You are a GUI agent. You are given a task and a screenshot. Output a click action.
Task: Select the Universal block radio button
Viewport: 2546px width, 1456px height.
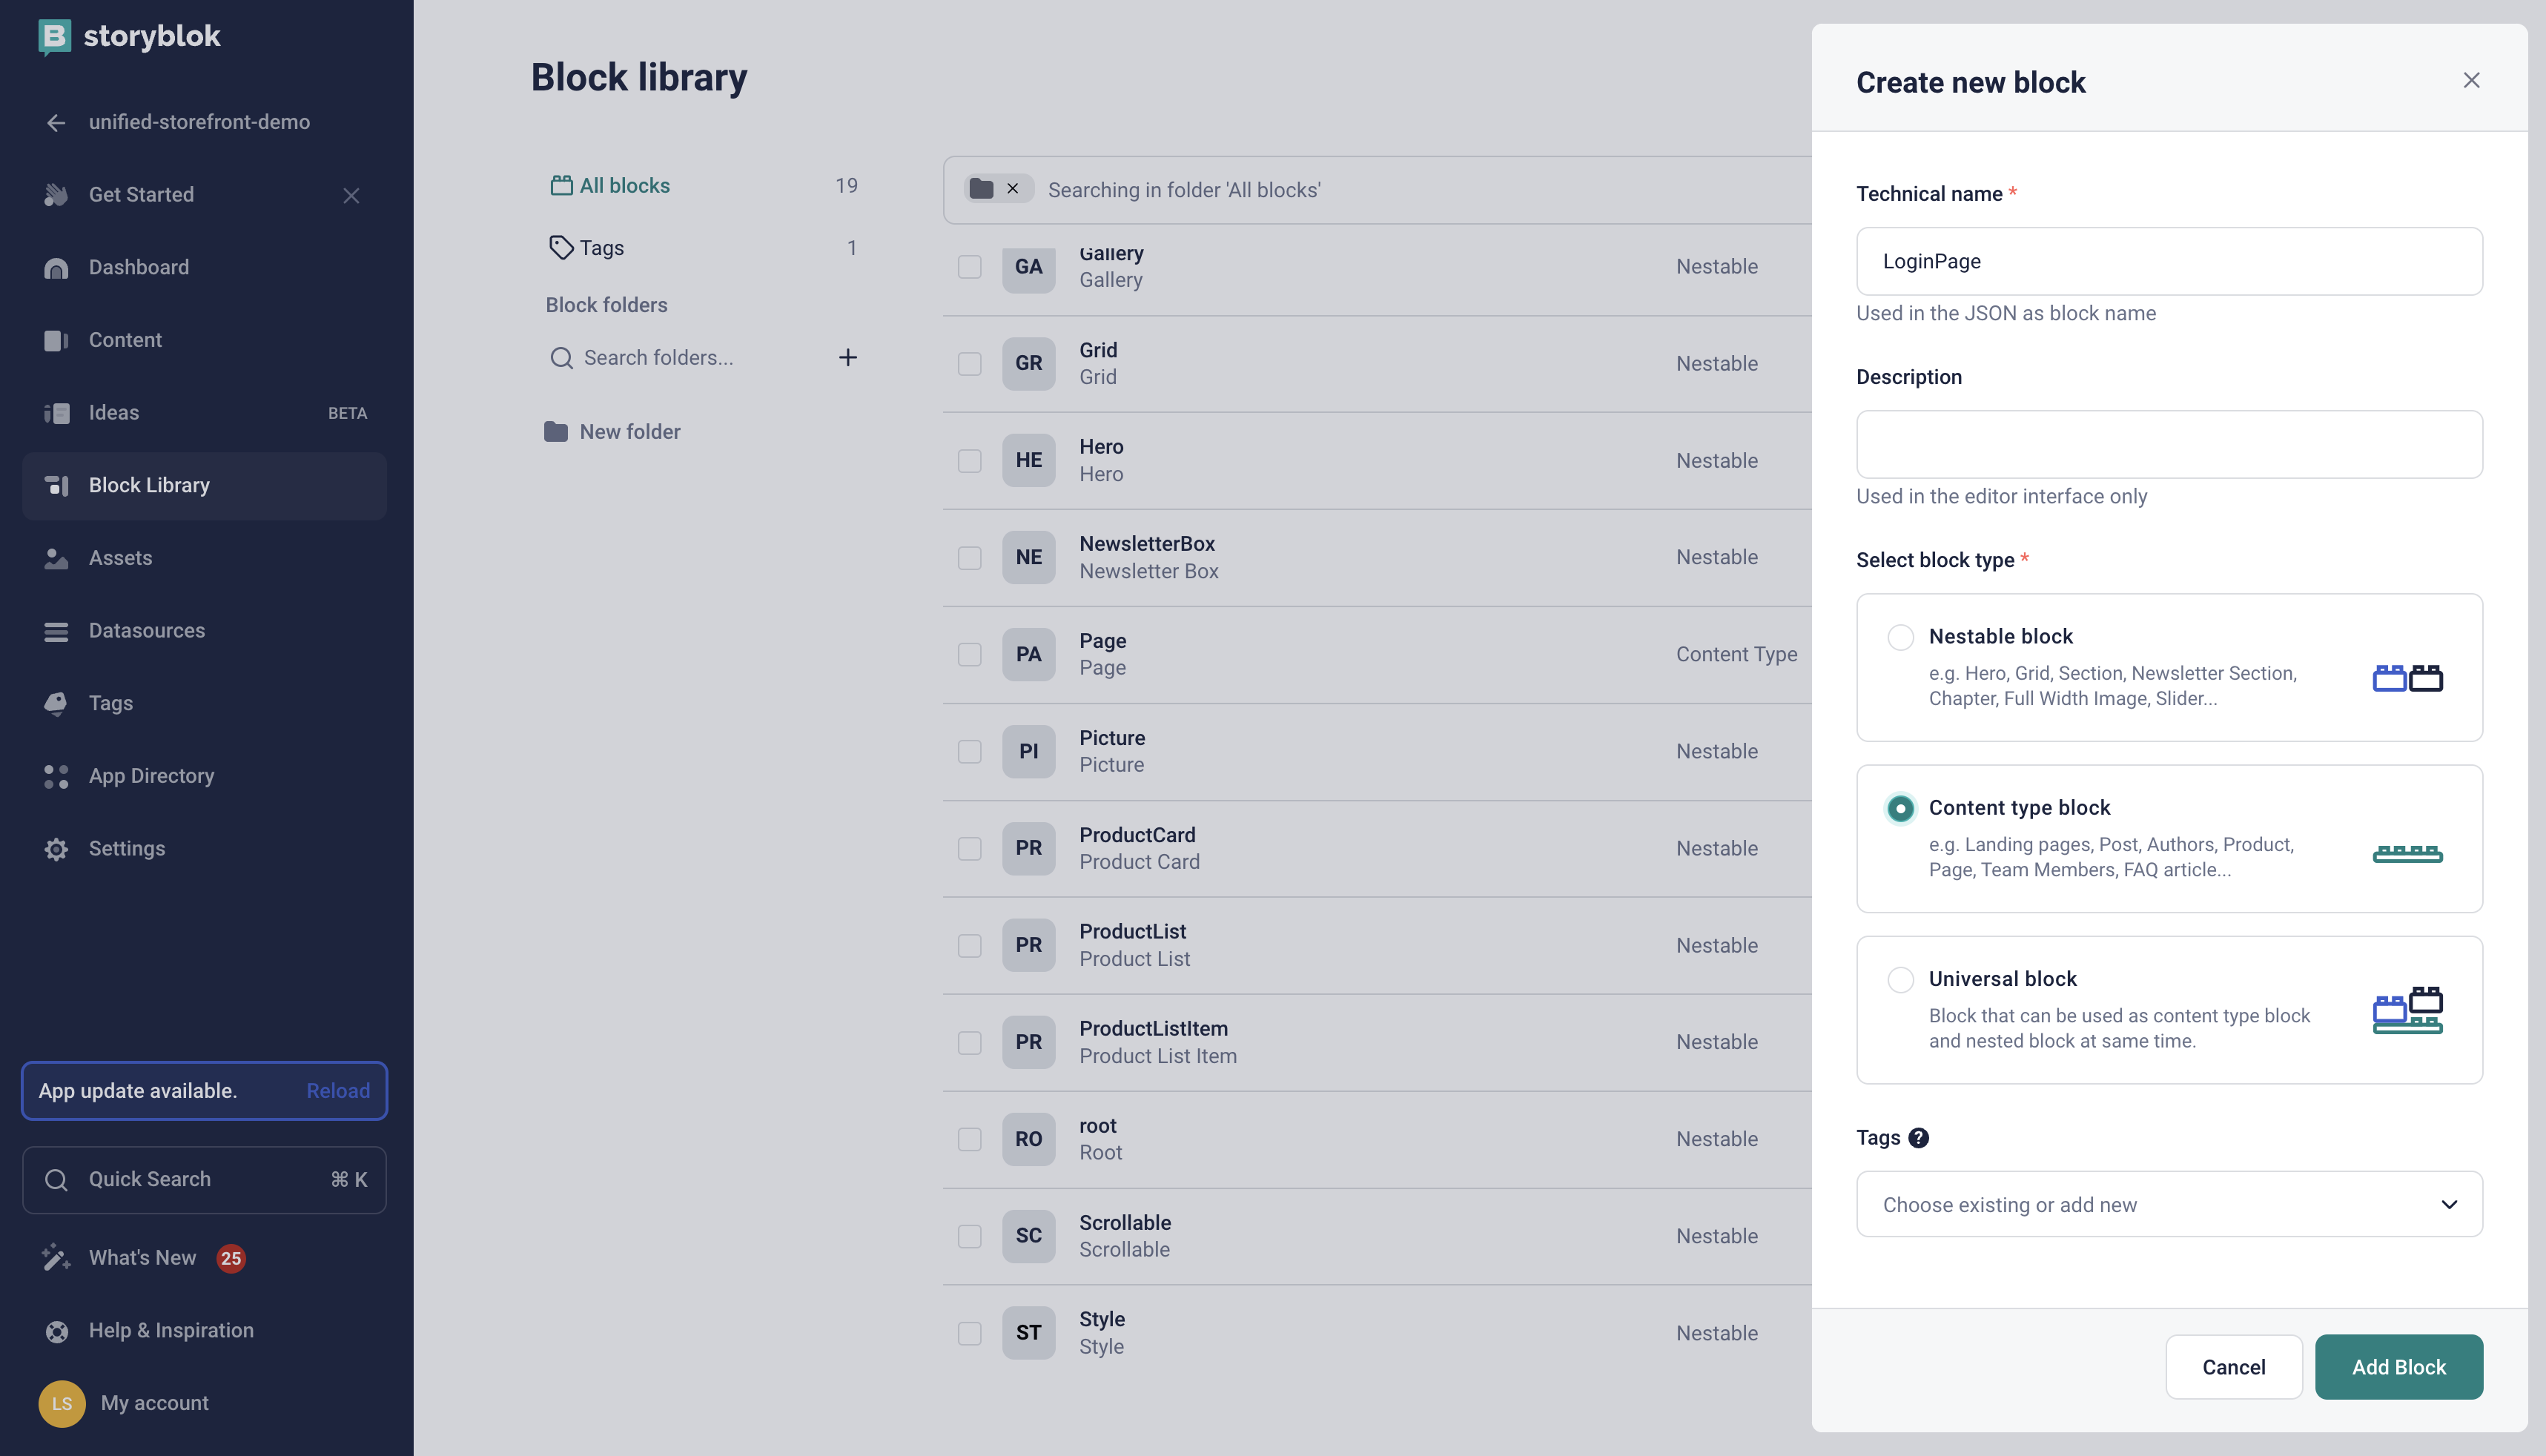coord(1900,979)
